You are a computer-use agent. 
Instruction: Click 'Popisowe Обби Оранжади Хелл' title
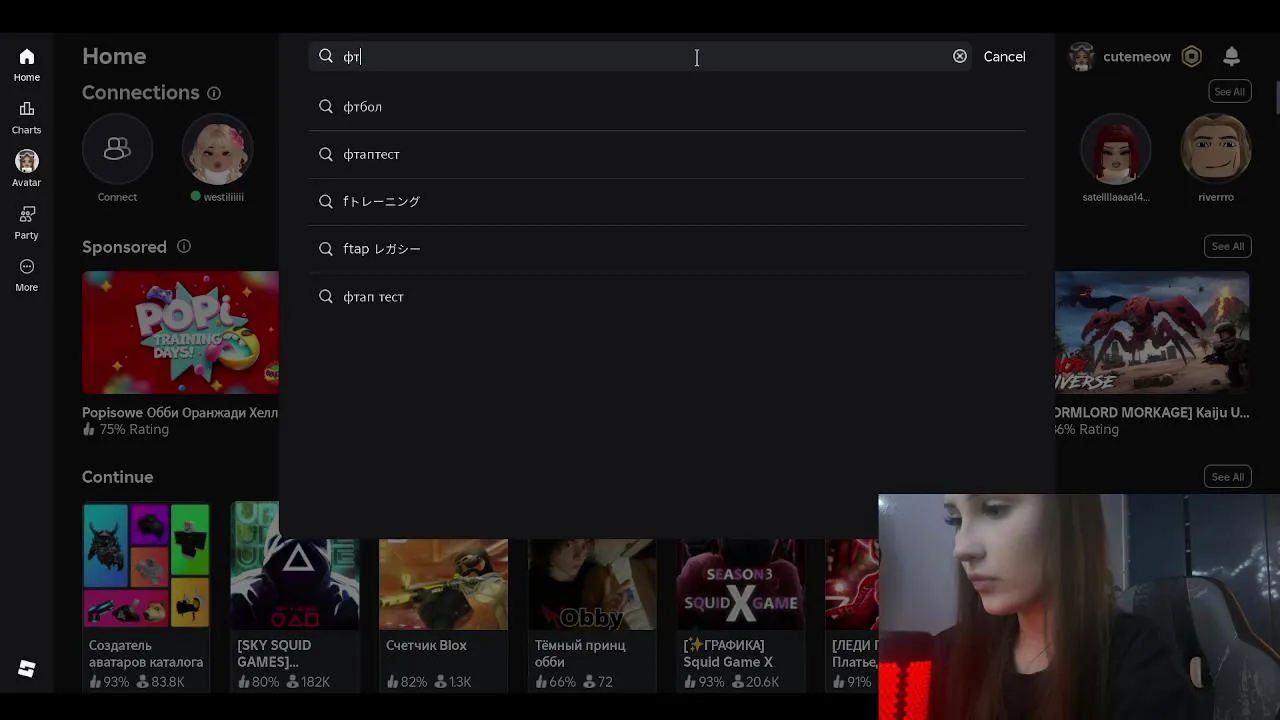180,412
